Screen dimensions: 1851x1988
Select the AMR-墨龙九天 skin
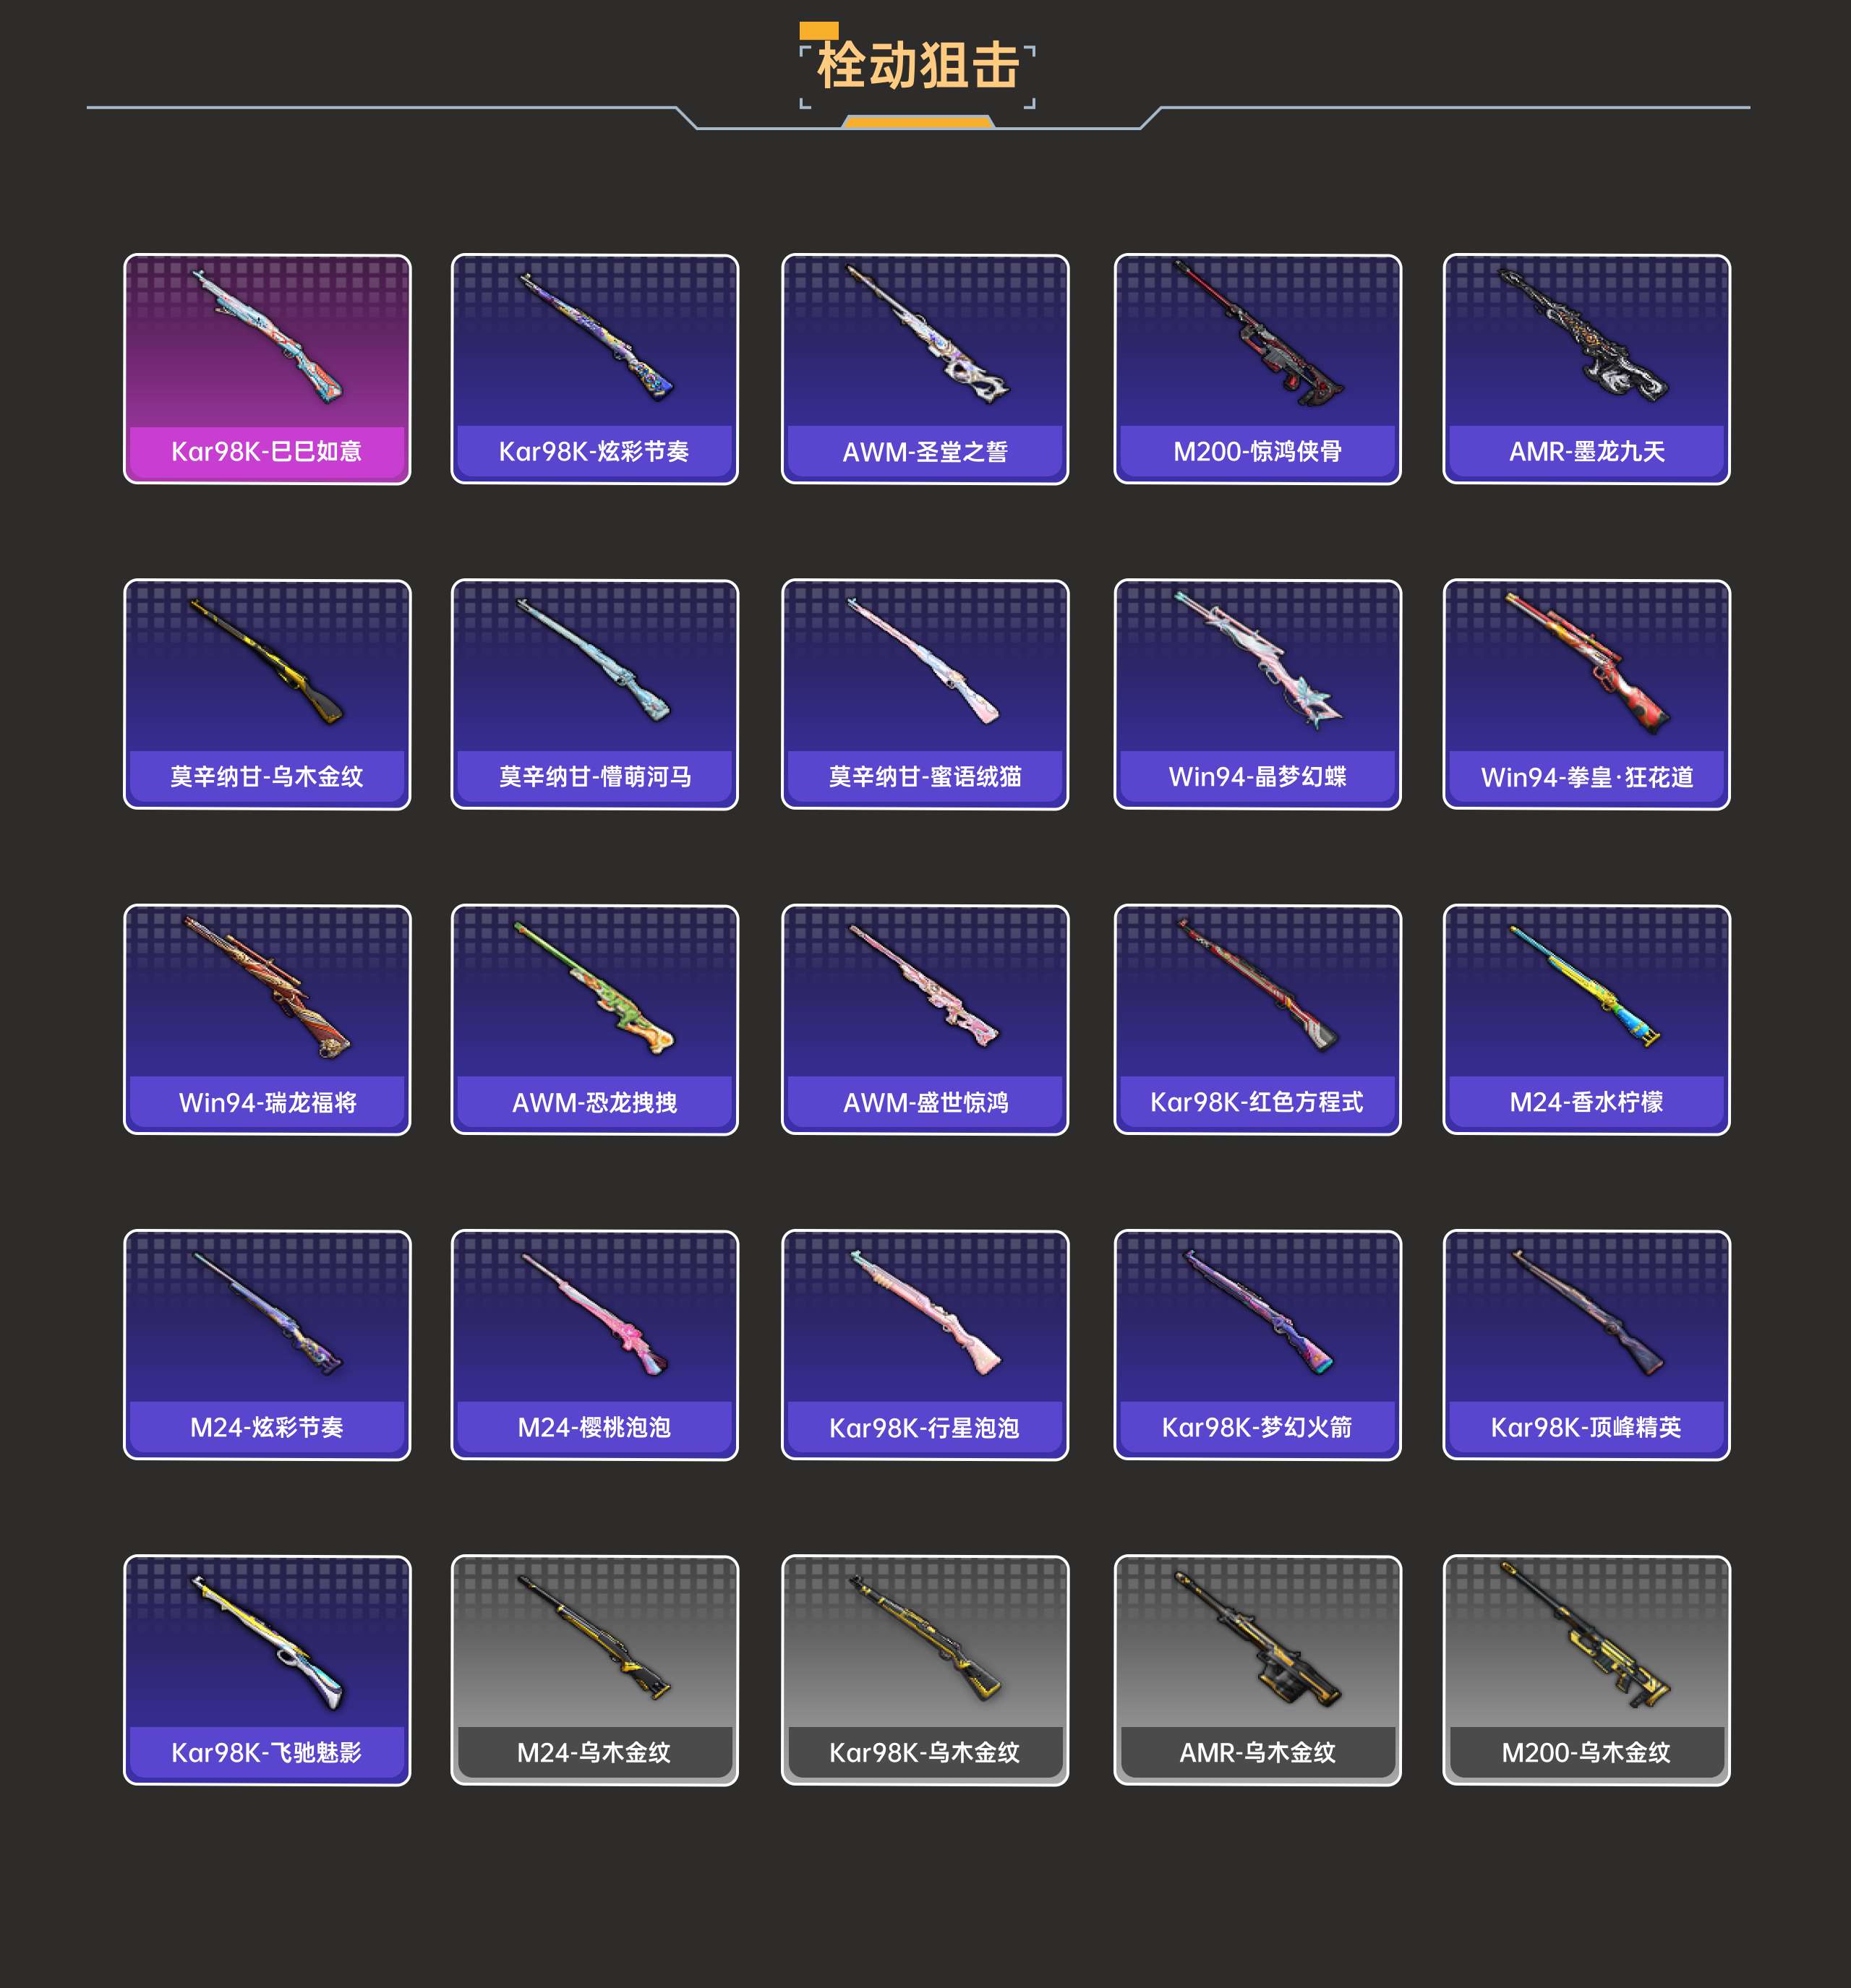(x=1586, y=369)
